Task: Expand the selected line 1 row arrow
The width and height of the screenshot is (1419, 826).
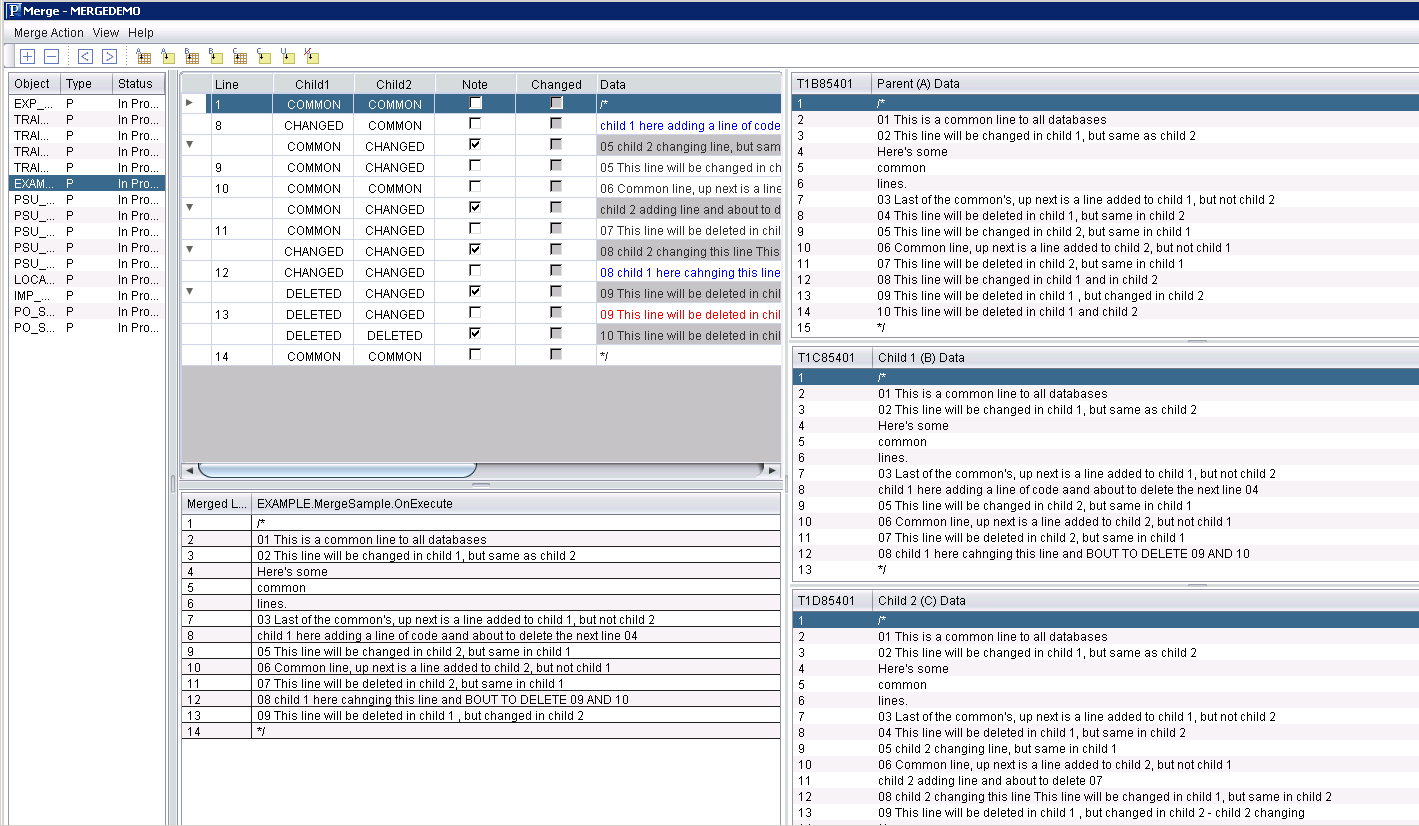Action: point(190,103)
